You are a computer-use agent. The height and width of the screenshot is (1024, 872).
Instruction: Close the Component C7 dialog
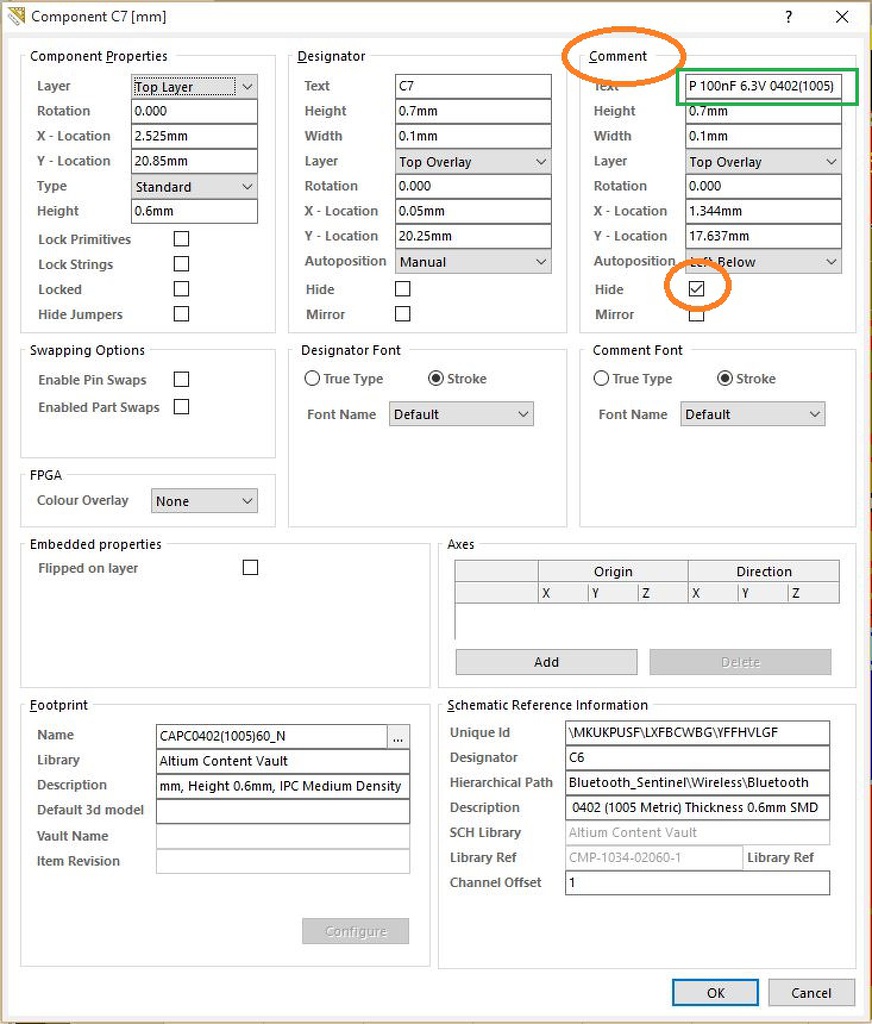tap(842, 17)
